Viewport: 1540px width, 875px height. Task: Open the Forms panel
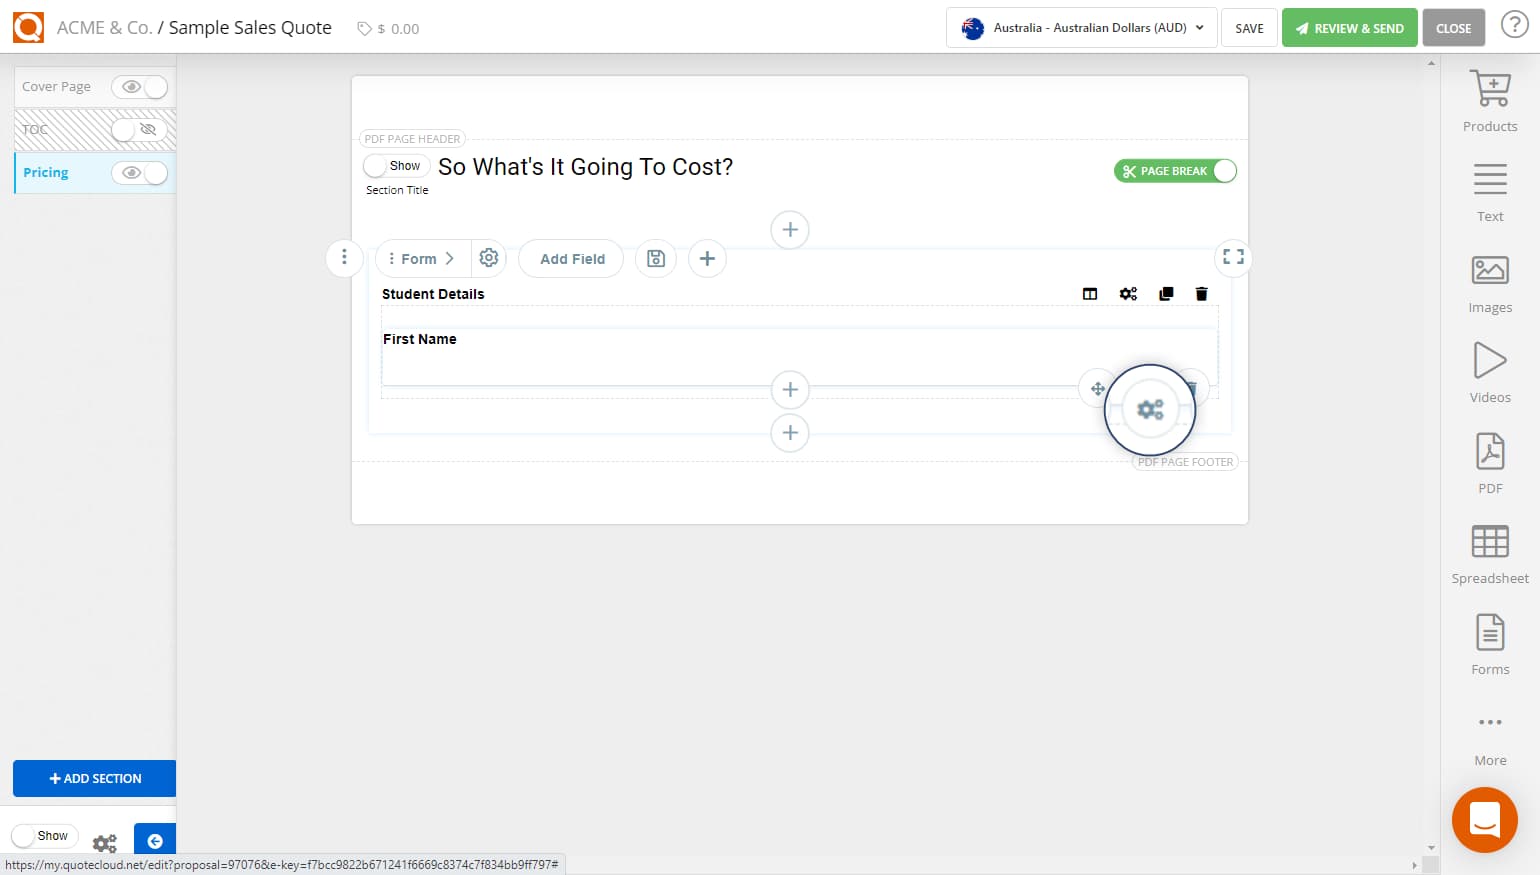tap(1489, 641)
